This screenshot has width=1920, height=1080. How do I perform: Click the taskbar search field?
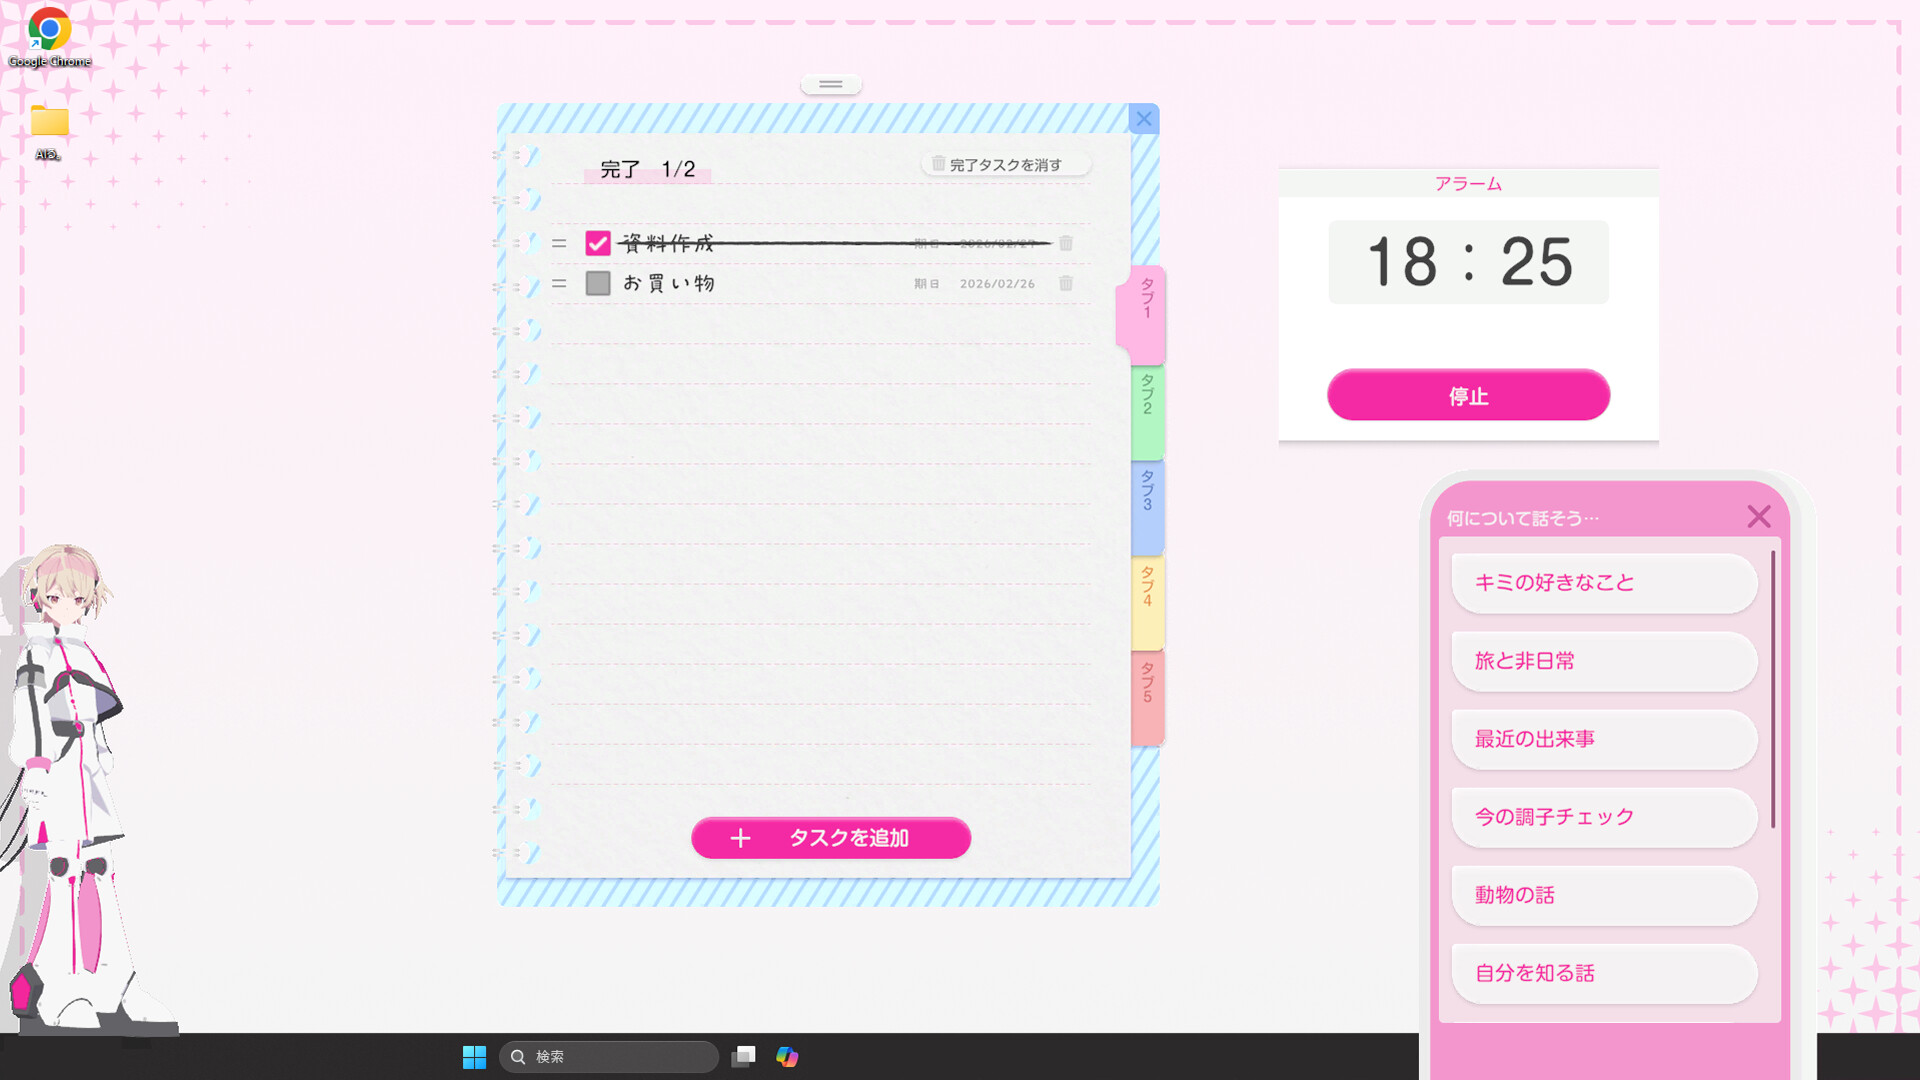point(609,1056)
